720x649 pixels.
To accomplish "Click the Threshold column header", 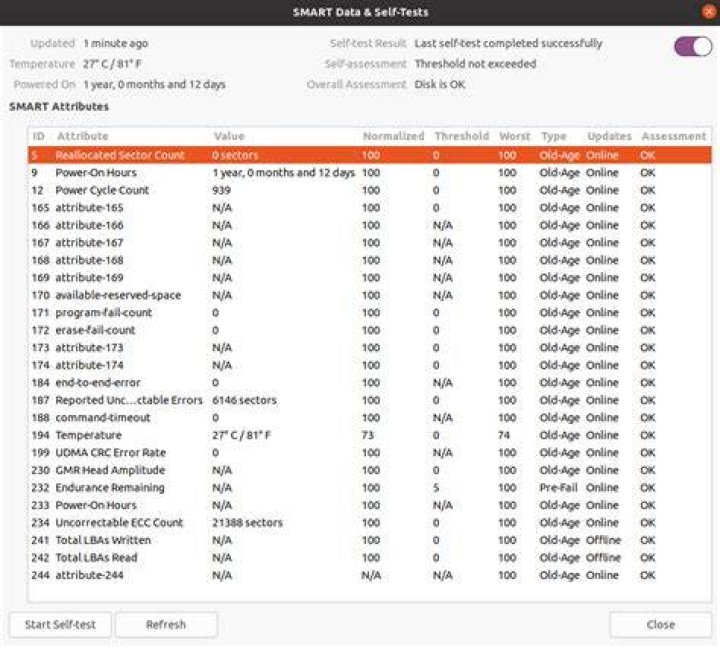I will (461, 136).
